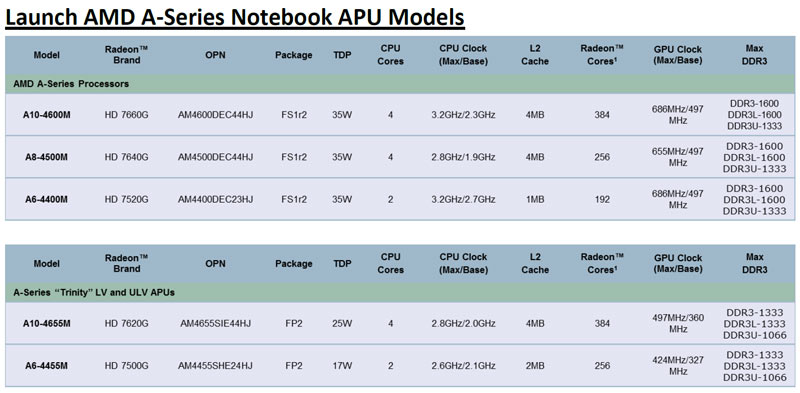Click the 'AMD A-Series Processors' section header
Screen dimensions: 800x393
(x=70, y=84)
